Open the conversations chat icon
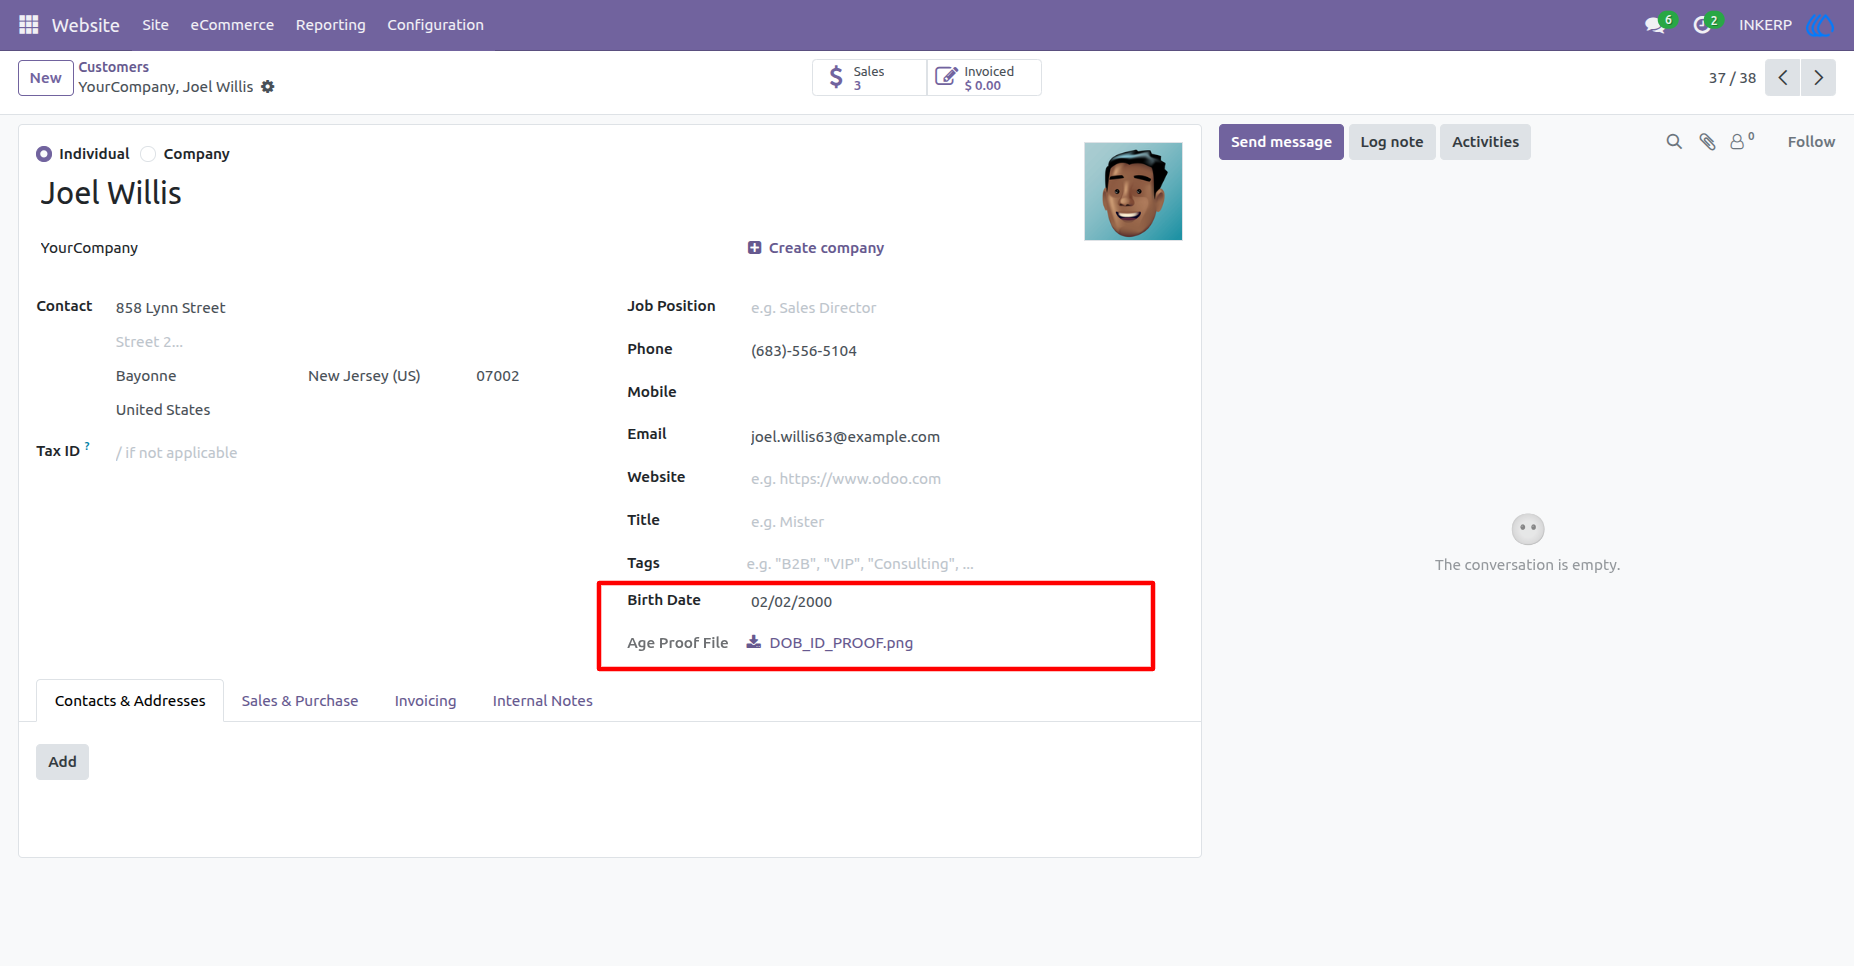 tap(1656, 25)
